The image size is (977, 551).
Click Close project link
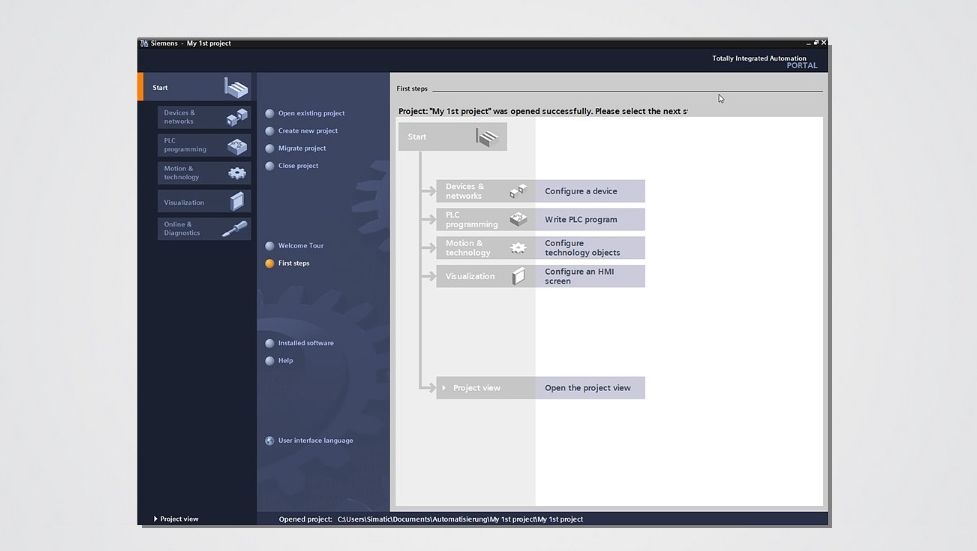(298, 166)
